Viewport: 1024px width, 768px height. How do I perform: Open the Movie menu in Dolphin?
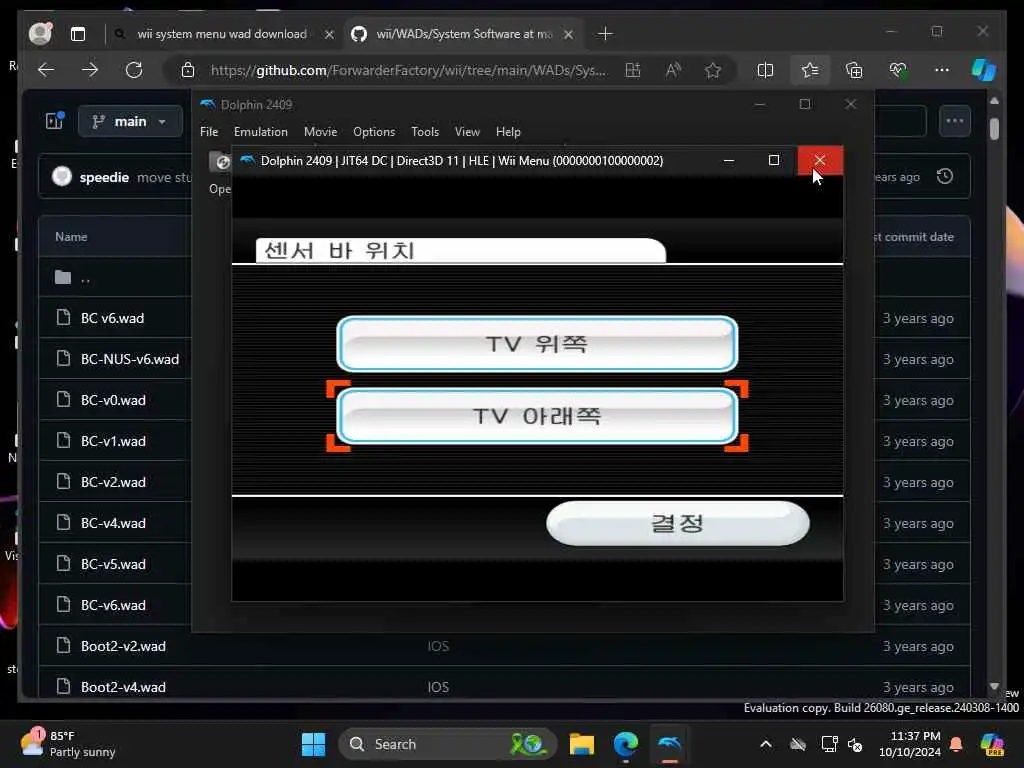[320, 132]
